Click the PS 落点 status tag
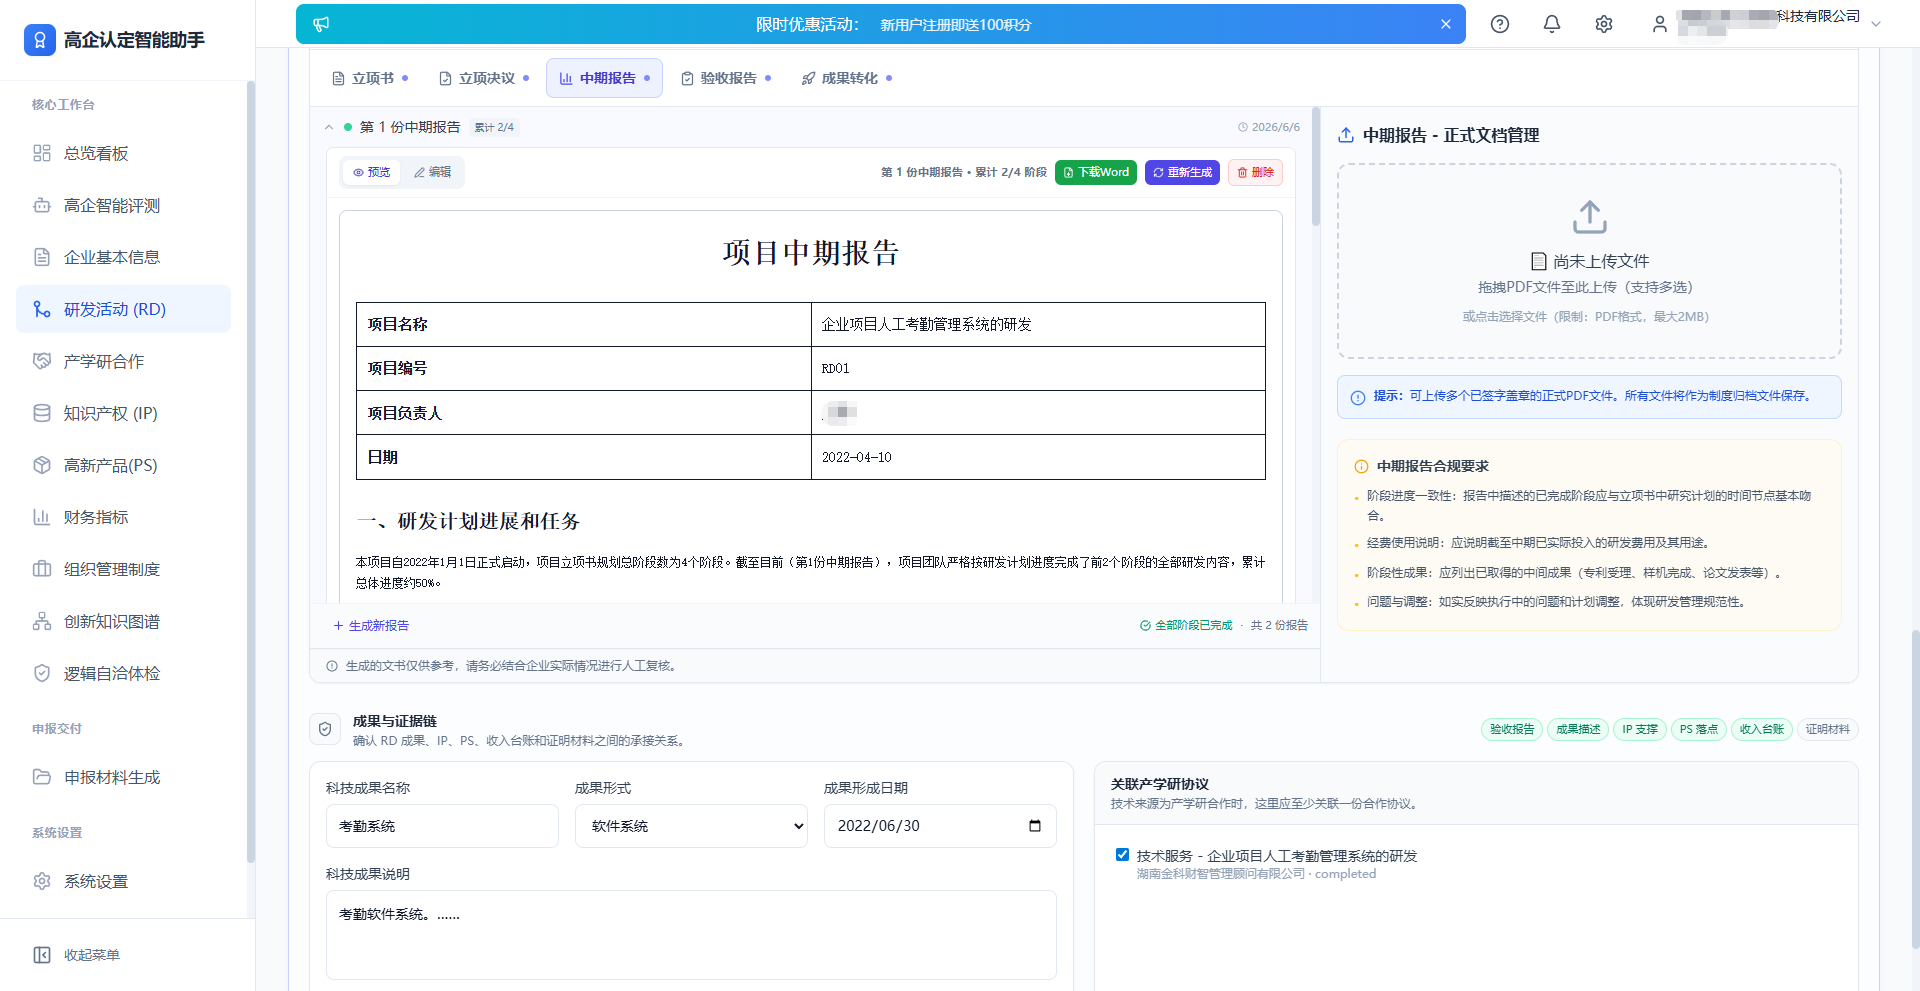Screen dimensions: 1920x991 click(1698, 729)
